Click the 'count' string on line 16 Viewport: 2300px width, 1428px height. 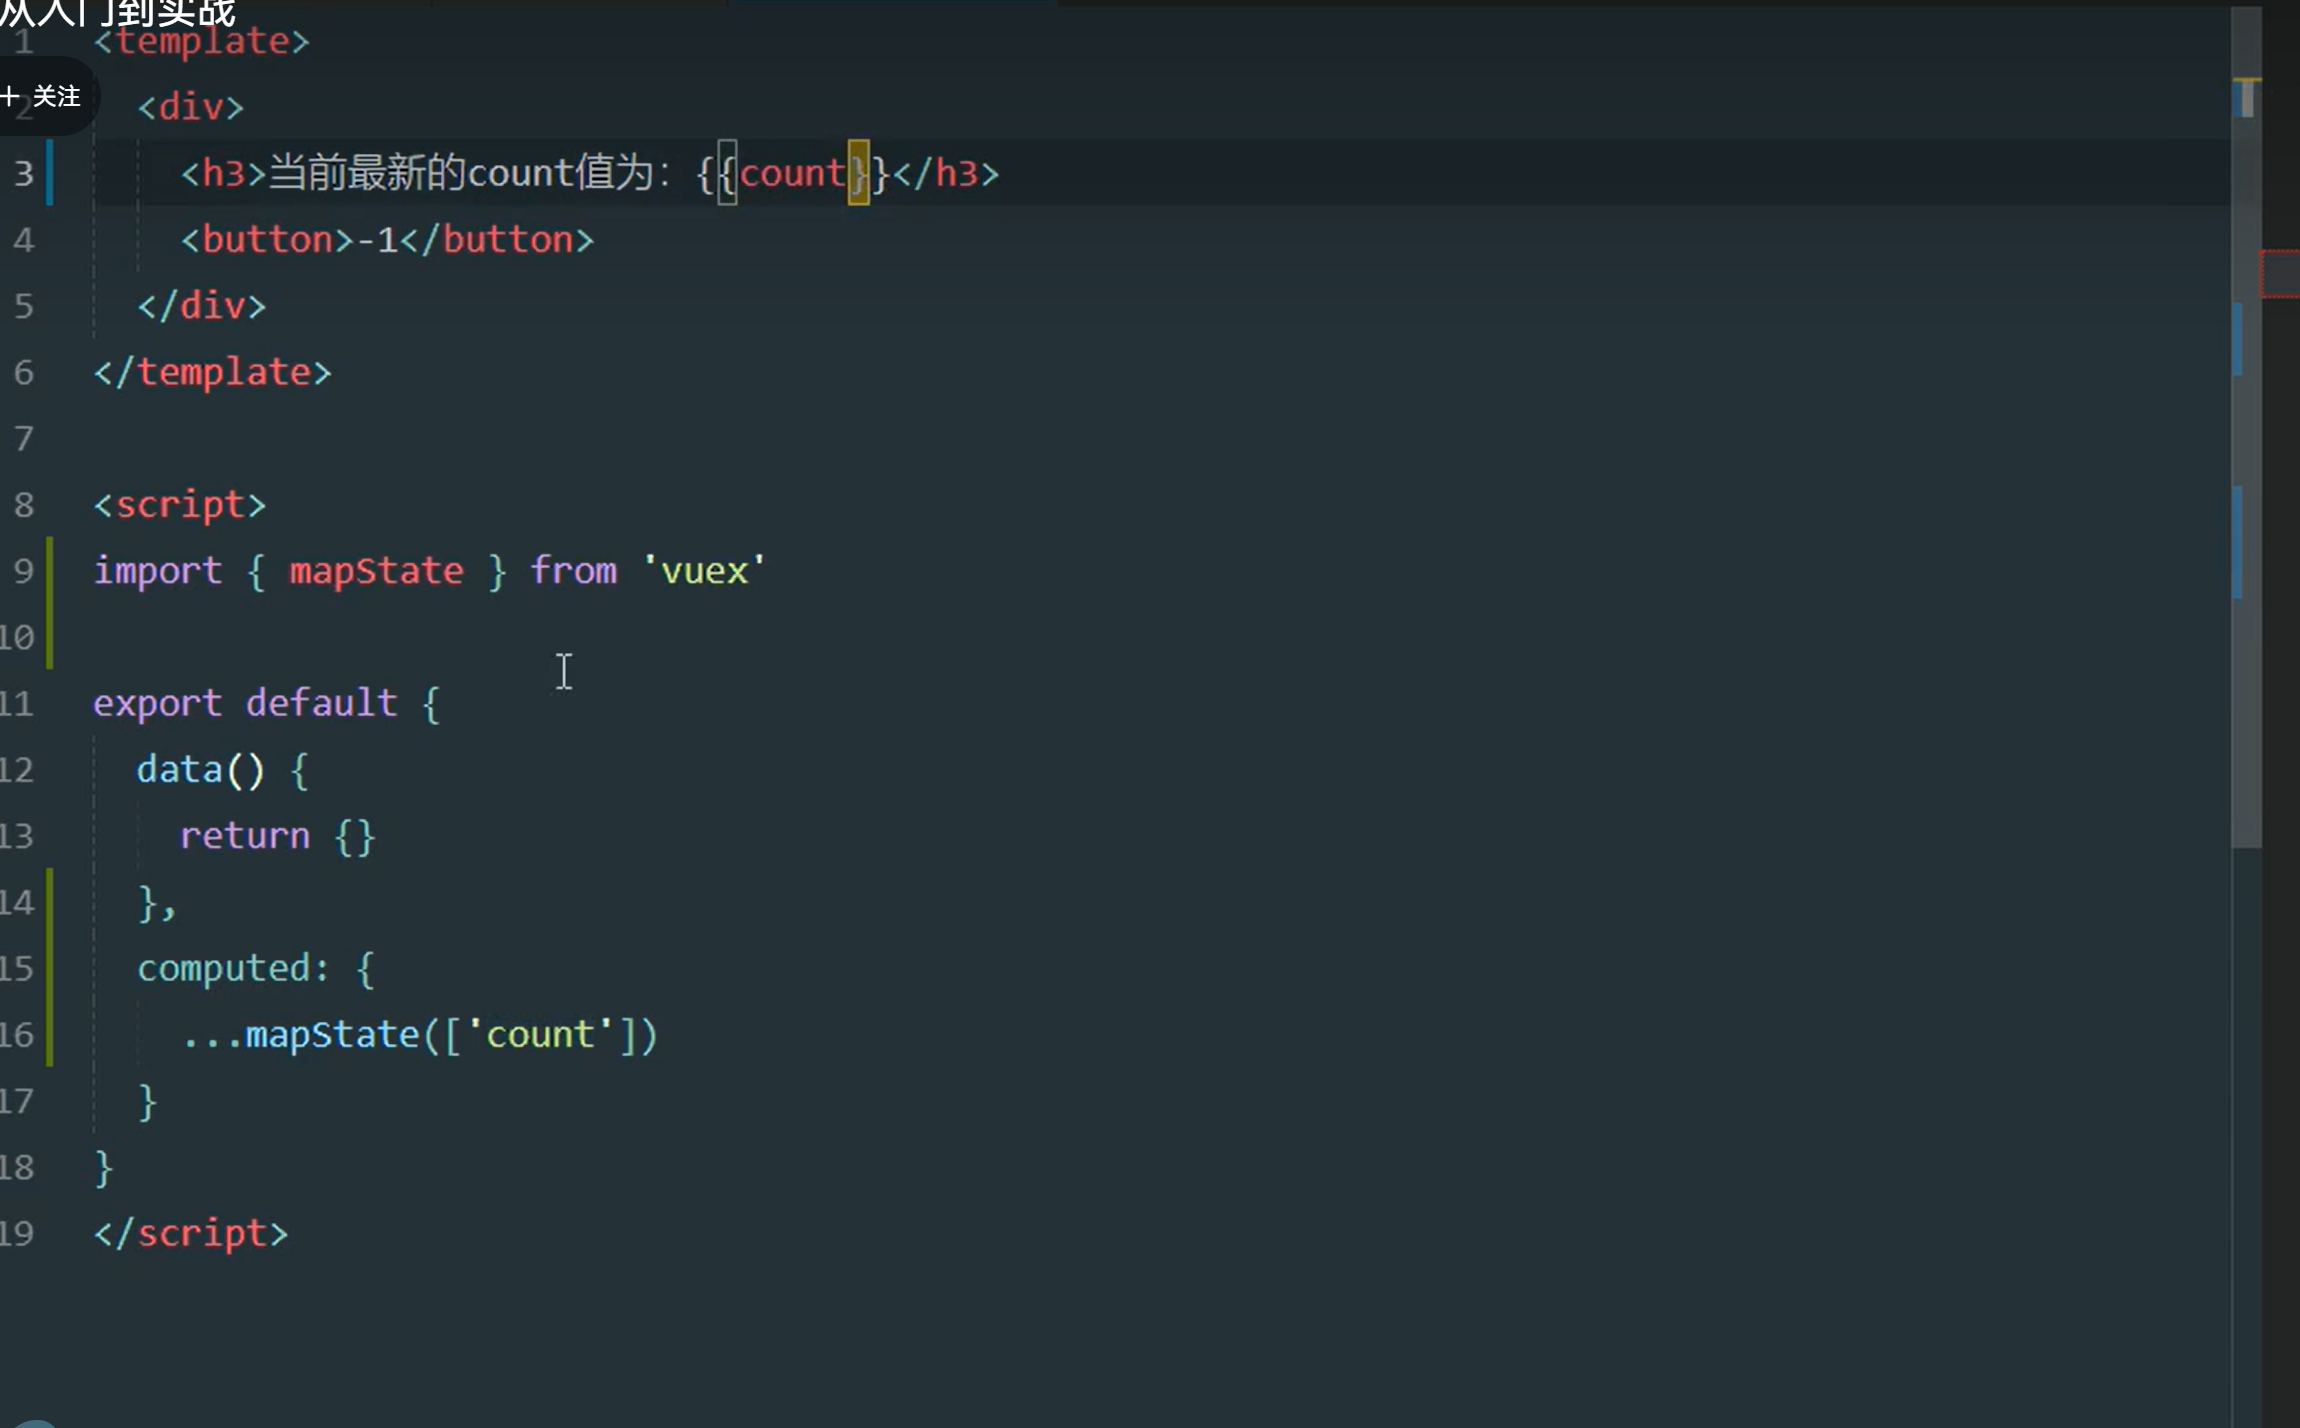tap(540, 1034)
